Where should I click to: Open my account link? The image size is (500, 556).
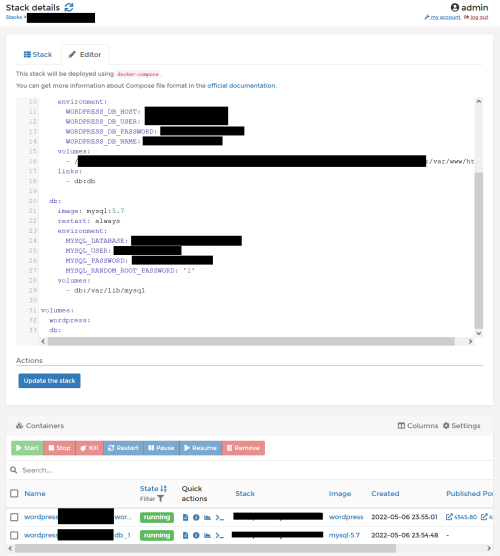443,17
